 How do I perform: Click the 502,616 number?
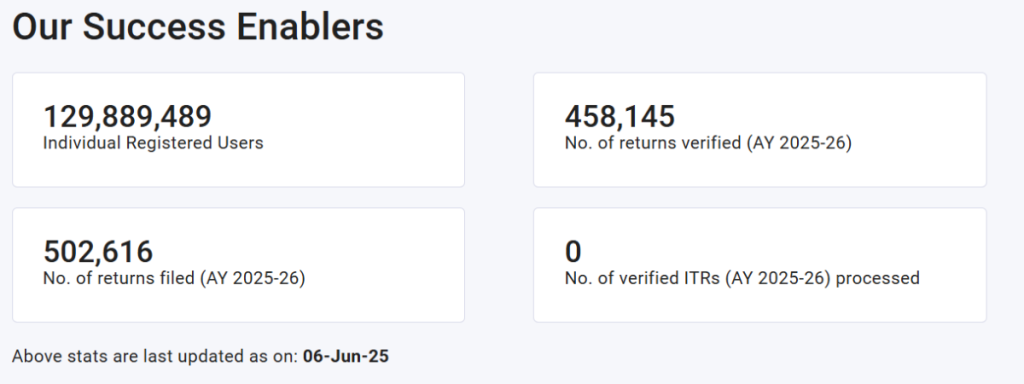99,252
